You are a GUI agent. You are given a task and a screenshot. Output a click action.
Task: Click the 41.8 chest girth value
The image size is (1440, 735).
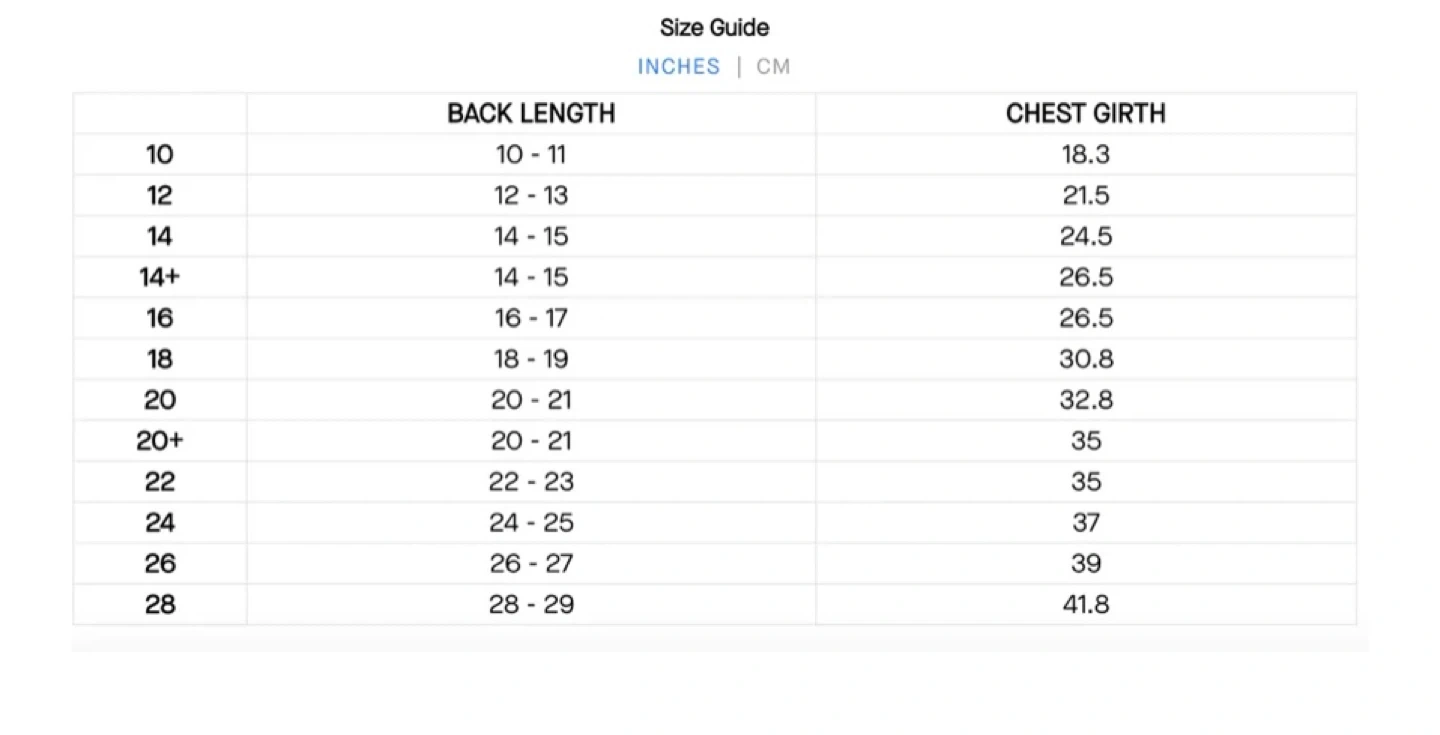coord(1086,605)
